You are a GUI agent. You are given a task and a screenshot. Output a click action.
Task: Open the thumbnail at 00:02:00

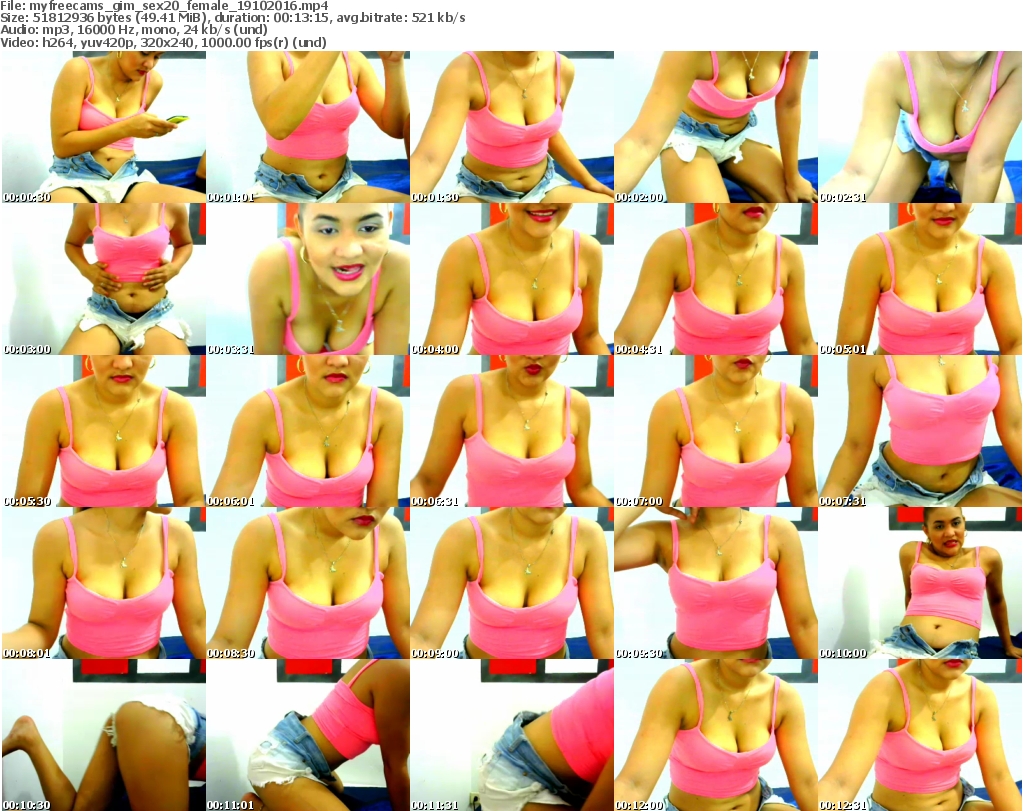pyautogui.click(x=715, y=127)
